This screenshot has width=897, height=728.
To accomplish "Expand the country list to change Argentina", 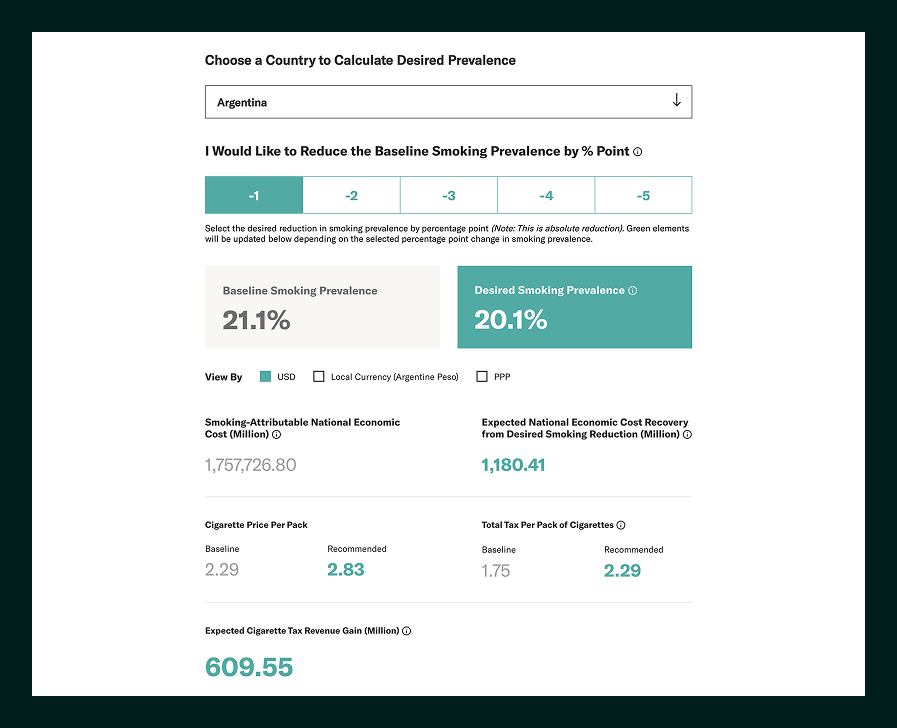I will click(448, 101).
